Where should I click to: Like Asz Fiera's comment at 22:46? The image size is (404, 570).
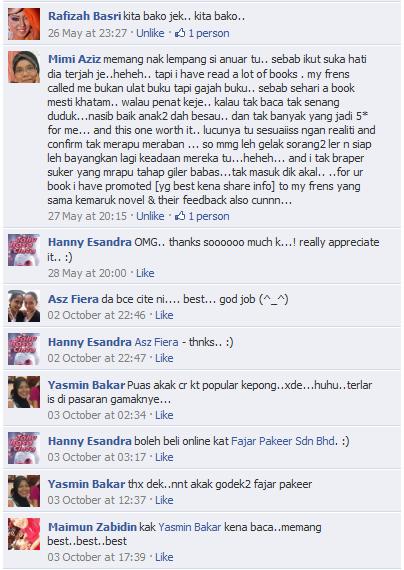coord(164,315)
